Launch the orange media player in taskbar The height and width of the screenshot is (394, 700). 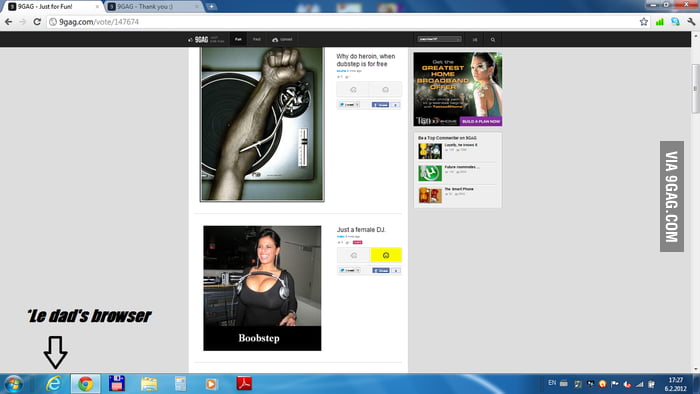211,384
